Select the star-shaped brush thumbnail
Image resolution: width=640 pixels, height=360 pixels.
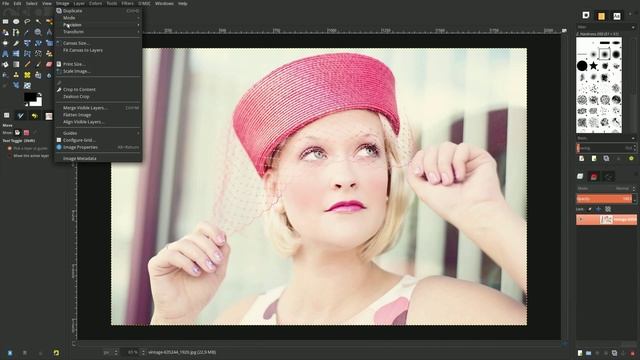[x=593, y=65]
